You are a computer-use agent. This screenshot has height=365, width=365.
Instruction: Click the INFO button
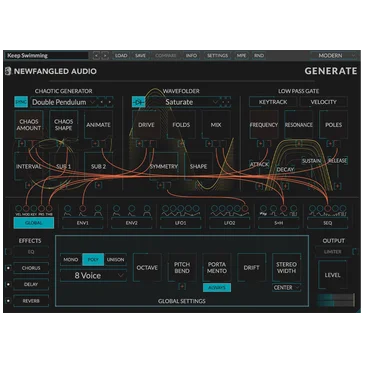pos(191,56)
